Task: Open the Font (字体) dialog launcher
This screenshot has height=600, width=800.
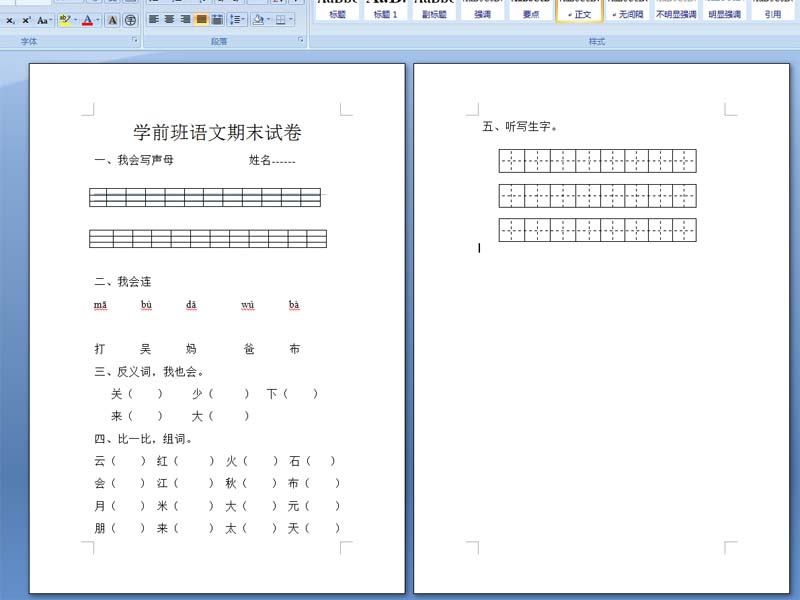Action: coord(135,40)
